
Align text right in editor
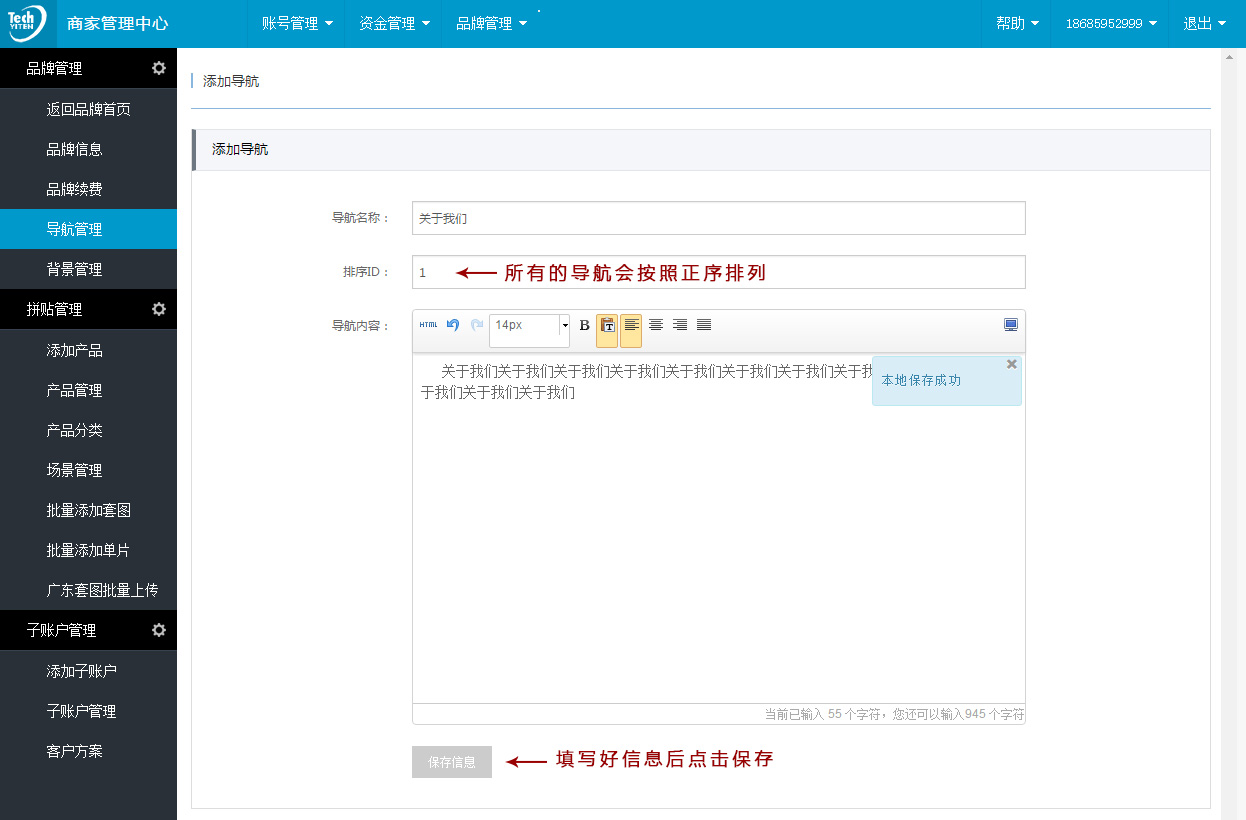click(680, 325)
